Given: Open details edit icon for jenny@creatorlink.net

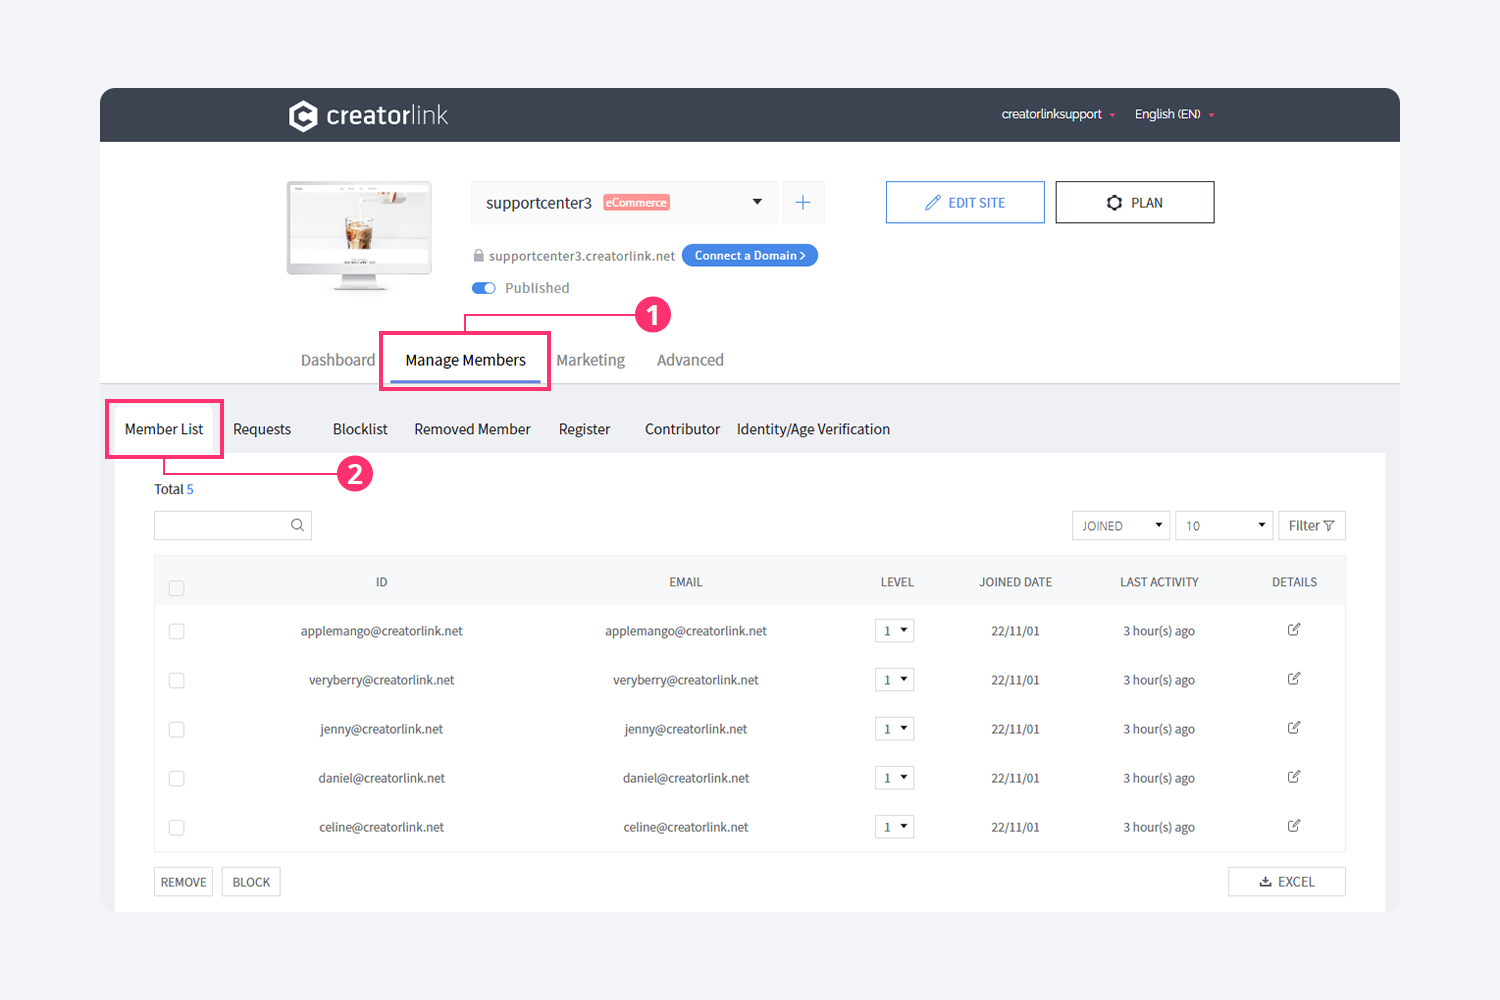Looking at the screenshot, I should pyautogui.click(x=1294, y=728).
